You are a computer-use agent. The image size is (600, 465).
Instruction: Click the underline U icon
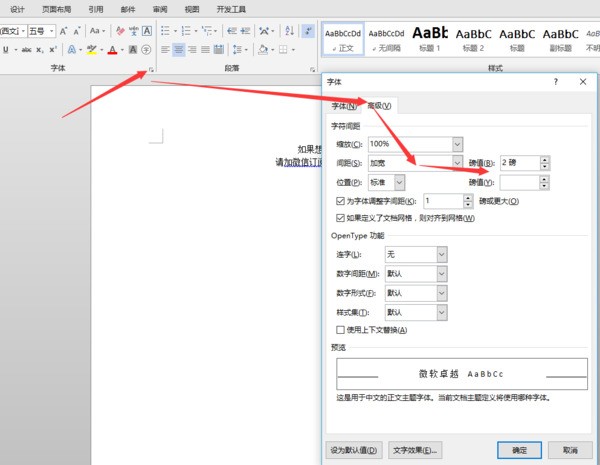5,50
